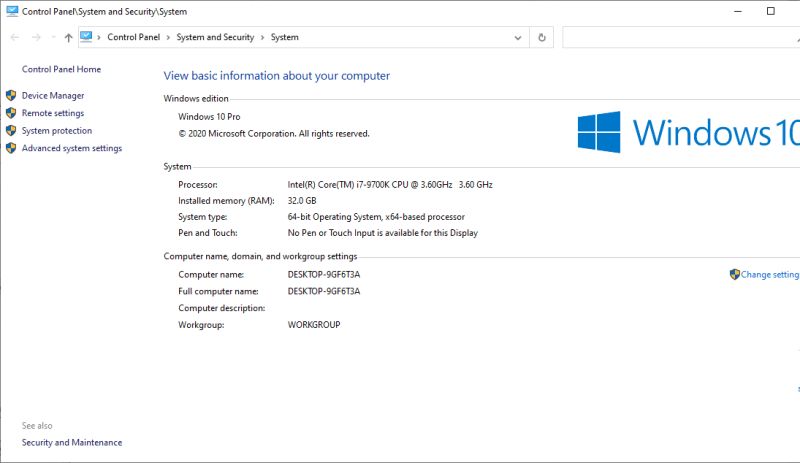Click the shield icon beside Change settings

click(735, 275)
